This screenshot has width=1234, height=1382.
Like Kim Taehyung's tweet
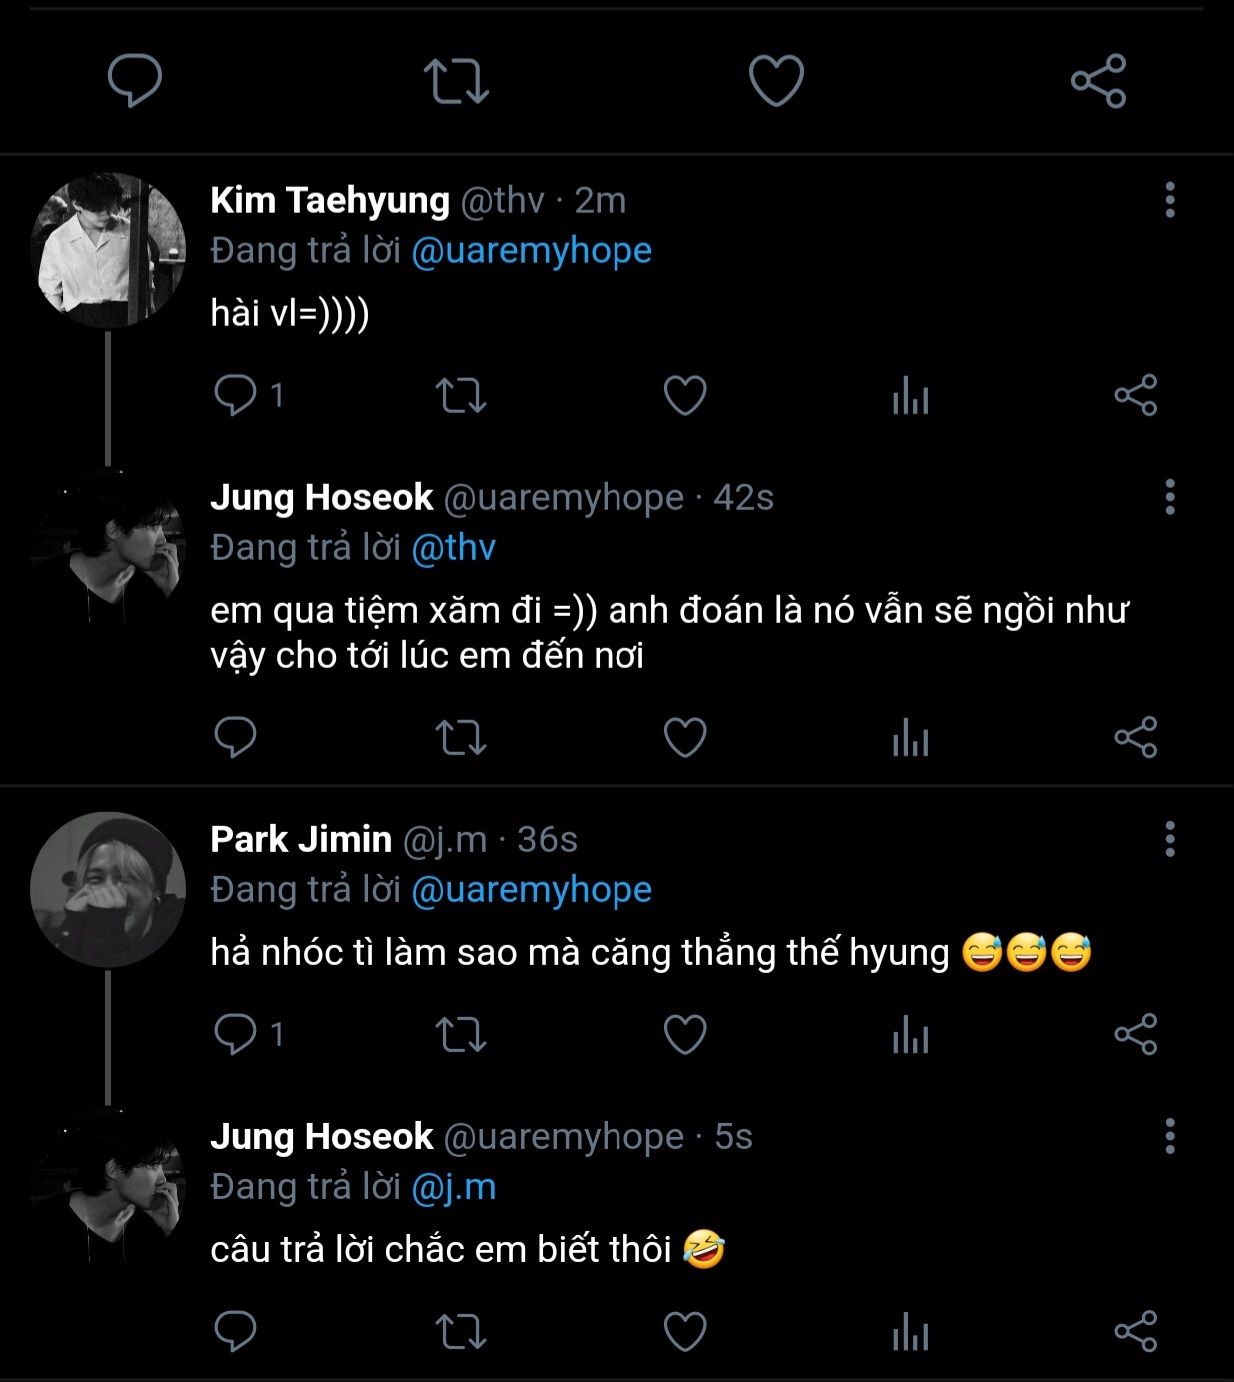(685, 396)
